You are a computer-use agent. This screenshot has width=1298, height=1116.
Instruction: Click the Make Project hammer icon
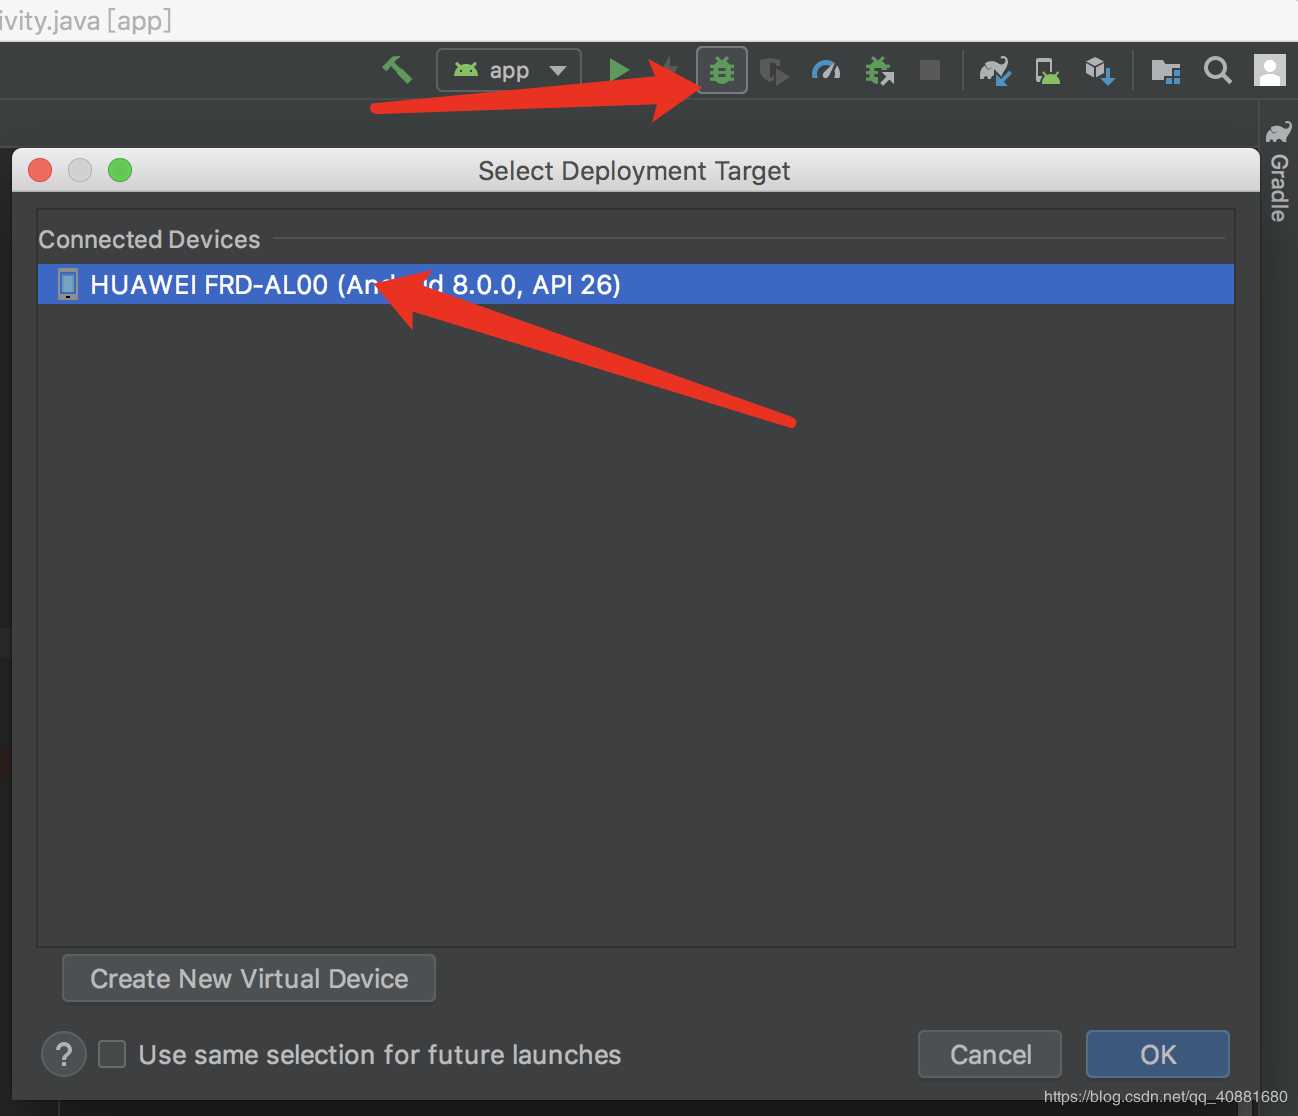[397, 70]
